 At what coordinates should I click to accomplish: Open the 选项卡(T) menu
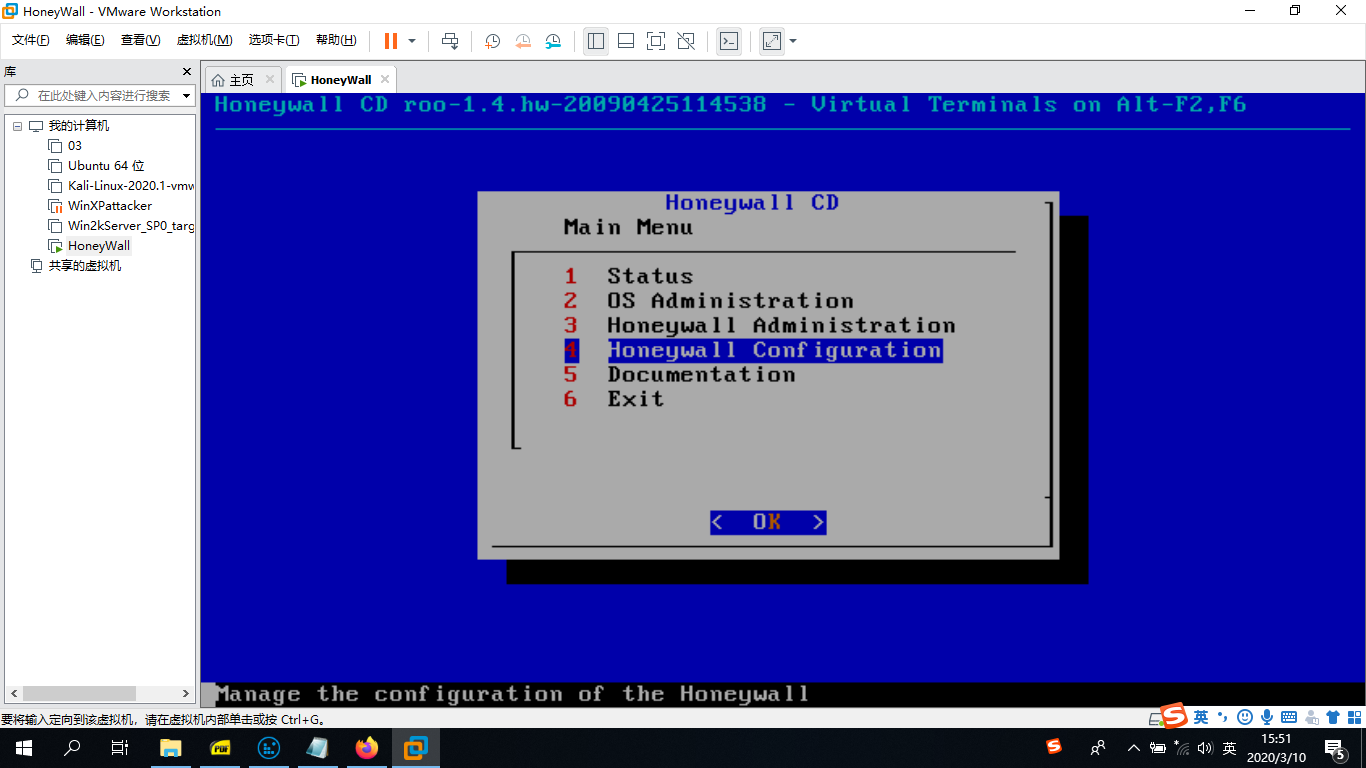coord(274,40)
